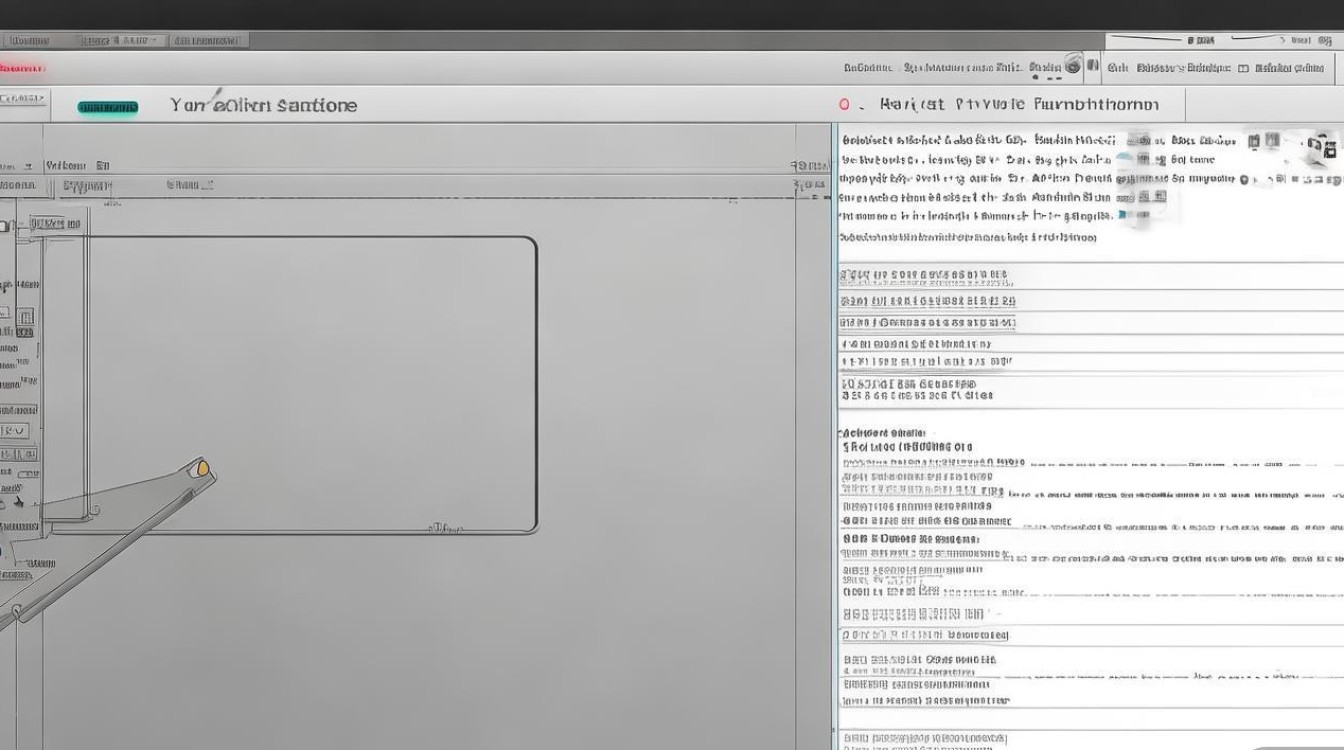Tick the small empty checkbox in the top-right toolbar
Screen dimensions: 1344x750
[x=1243, y=69]
